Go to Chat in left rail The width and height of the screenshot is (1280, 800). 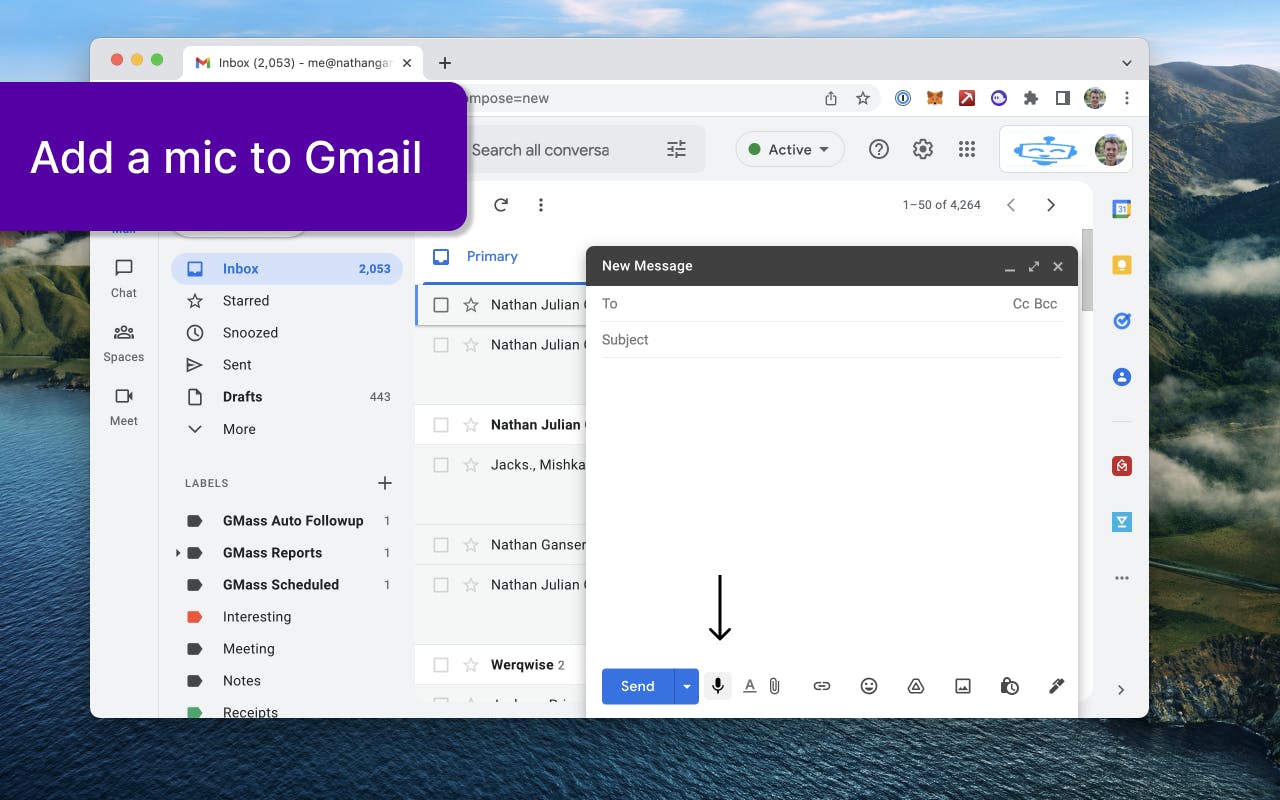click(124, 278)
